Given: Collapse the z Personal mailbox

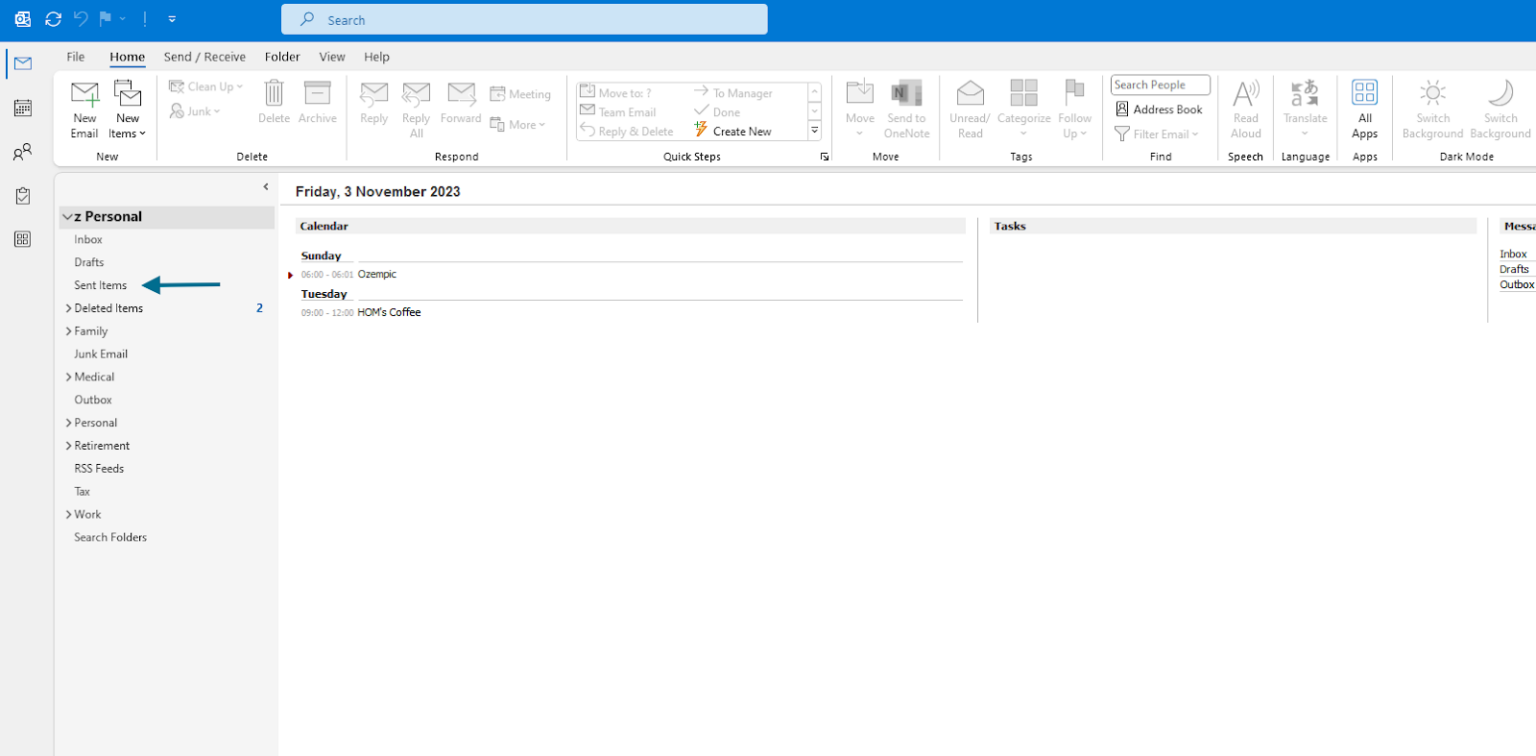Looking at the screenshot, I should coord(67,216).
